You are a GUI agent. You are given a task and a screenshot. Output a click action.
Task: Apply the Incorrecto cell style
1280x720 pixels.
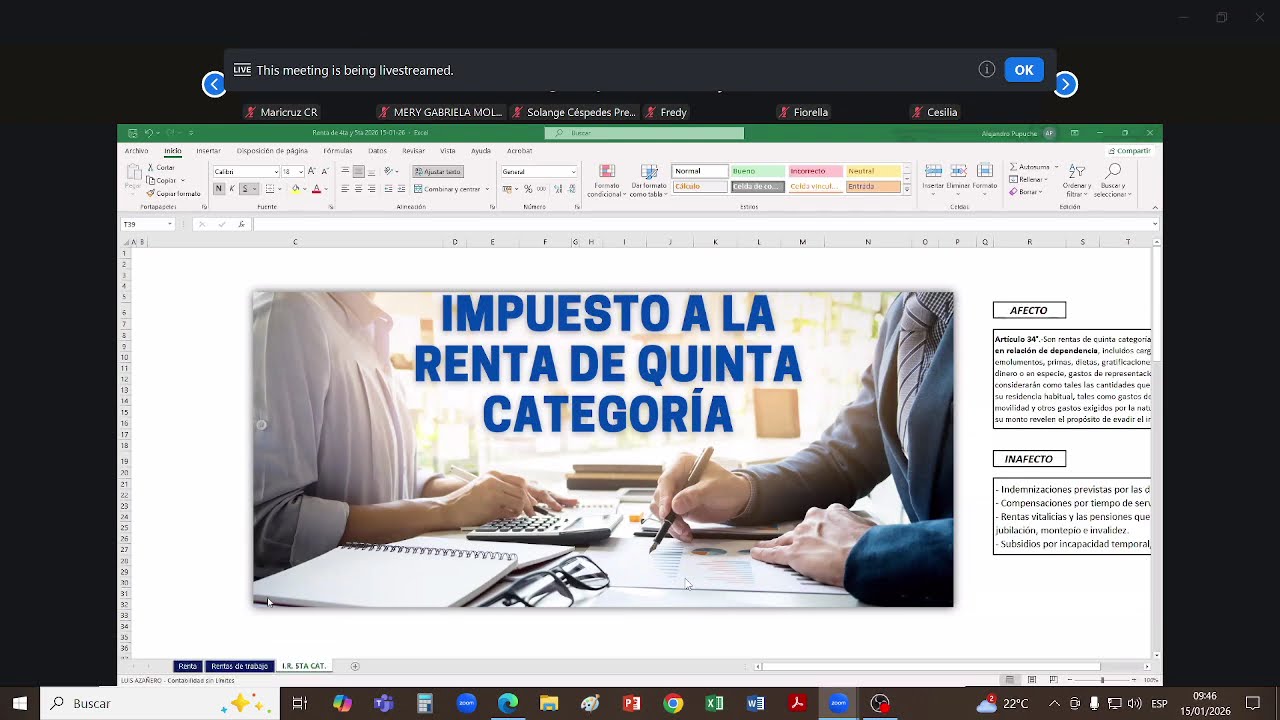pyautogui.click(x=815, y=171)
